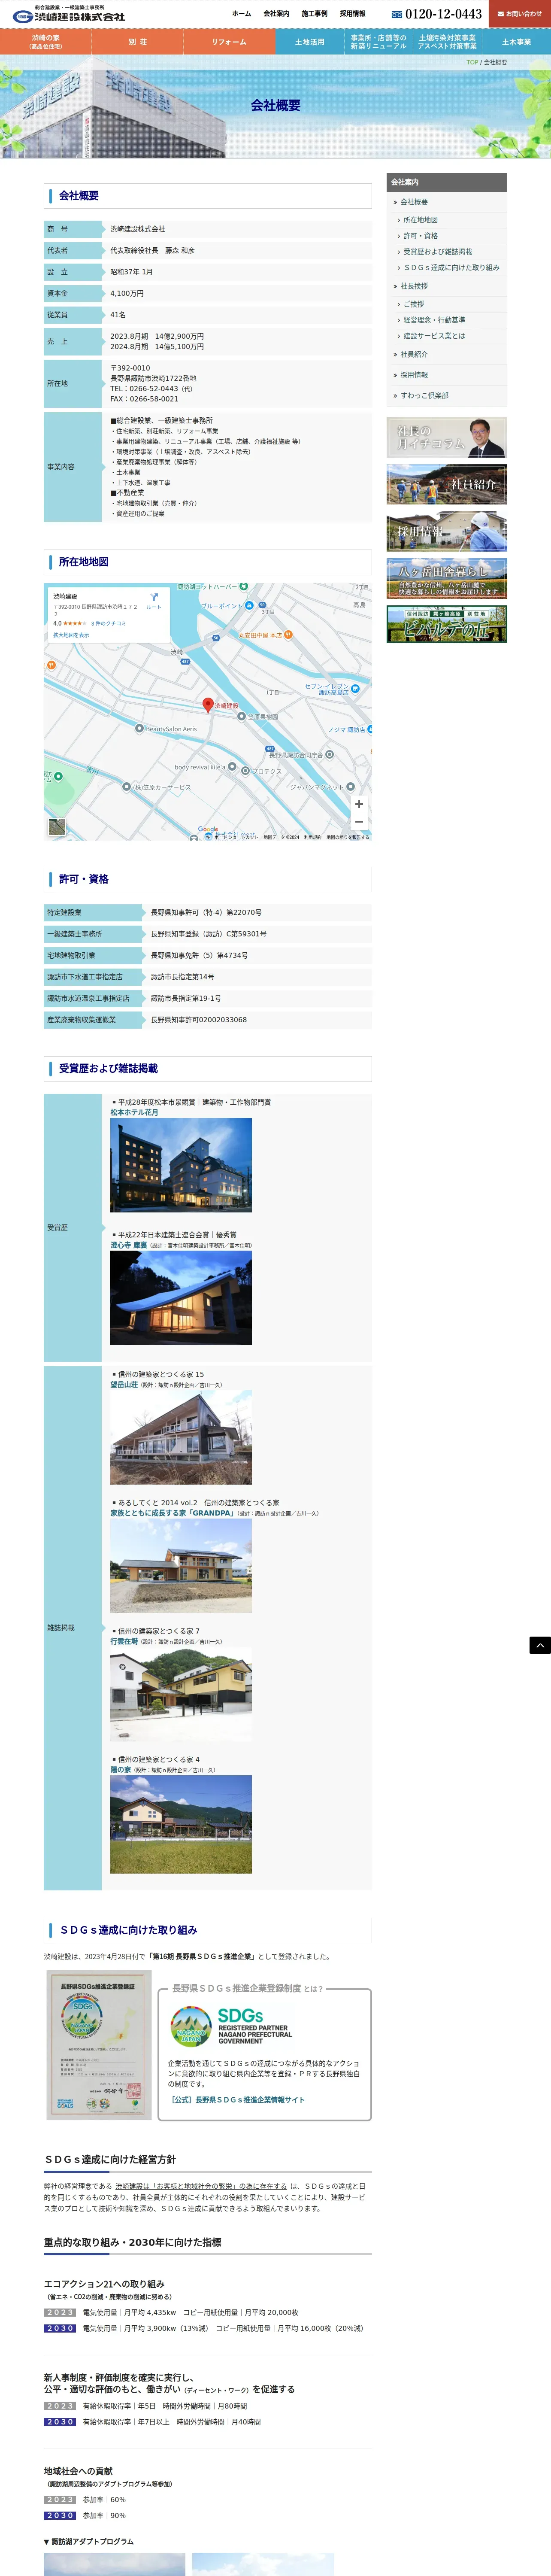Open the 家族とともに成長する家「GRANDPA」 link

pos(172,1513)
